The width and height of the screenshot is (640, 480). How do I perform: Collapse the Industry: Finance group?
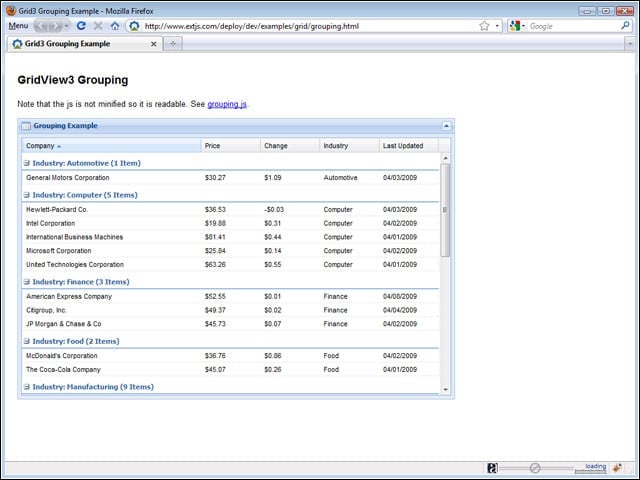(27, 282)
